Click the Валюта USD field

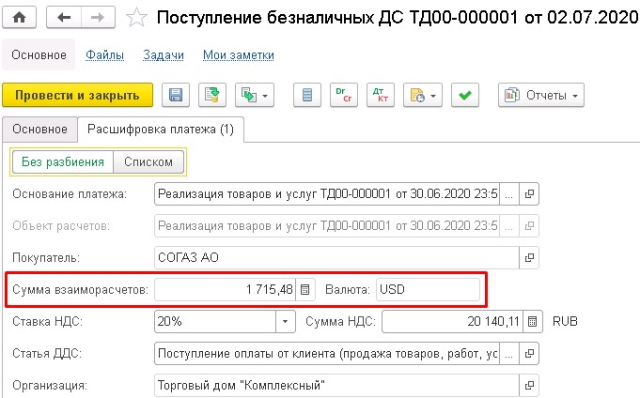[x=428, y=289]
